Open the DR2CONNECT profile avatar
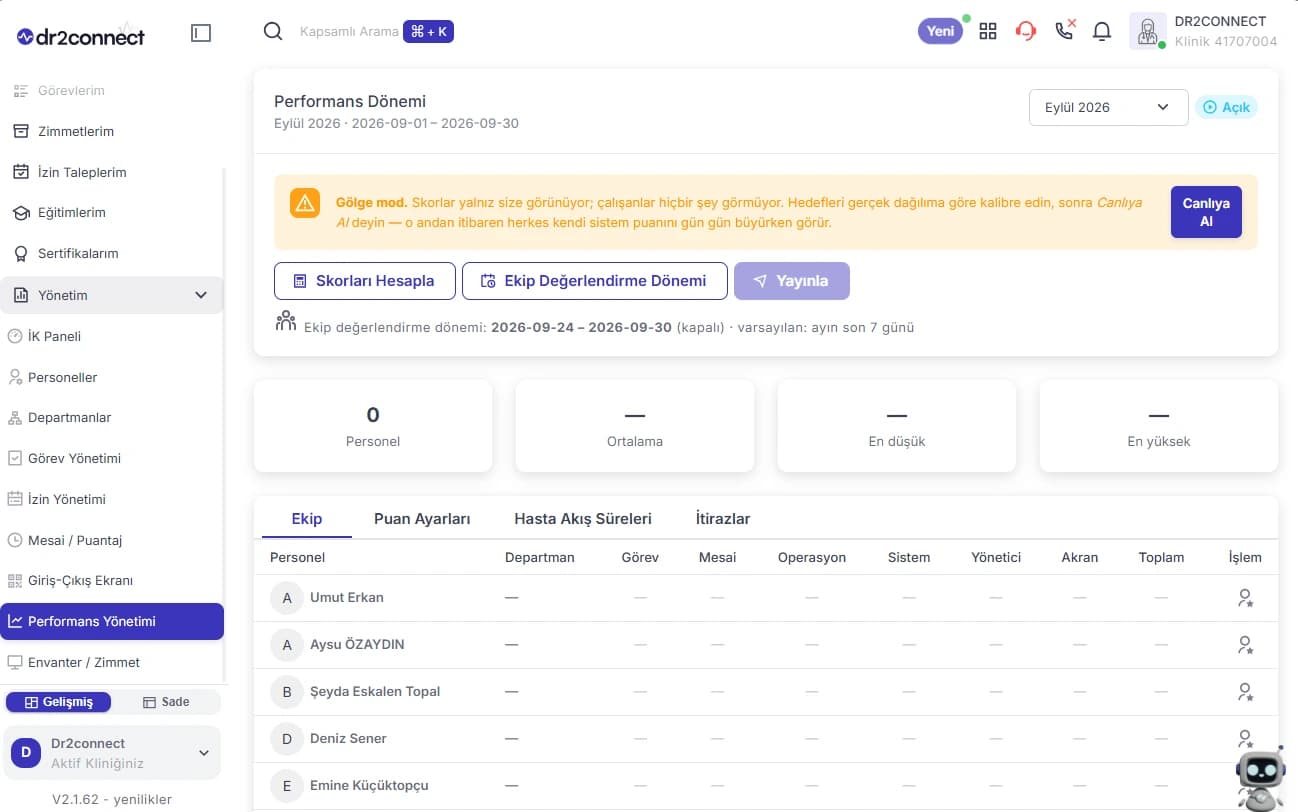 pos(1147,31)
